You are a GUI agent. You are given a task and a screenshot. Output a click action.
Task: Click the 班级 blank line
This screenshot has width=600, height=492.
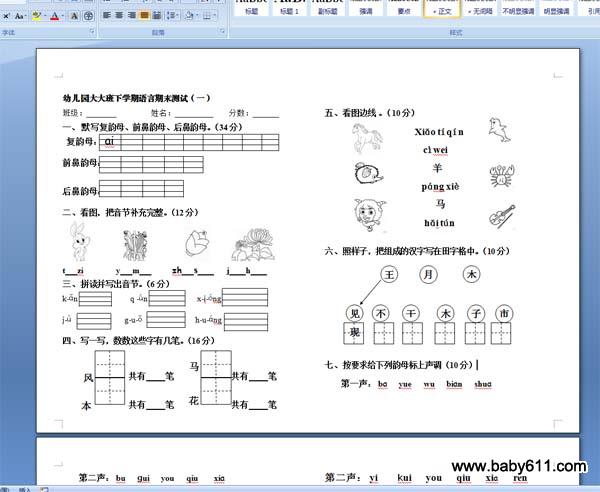[101, 114]
